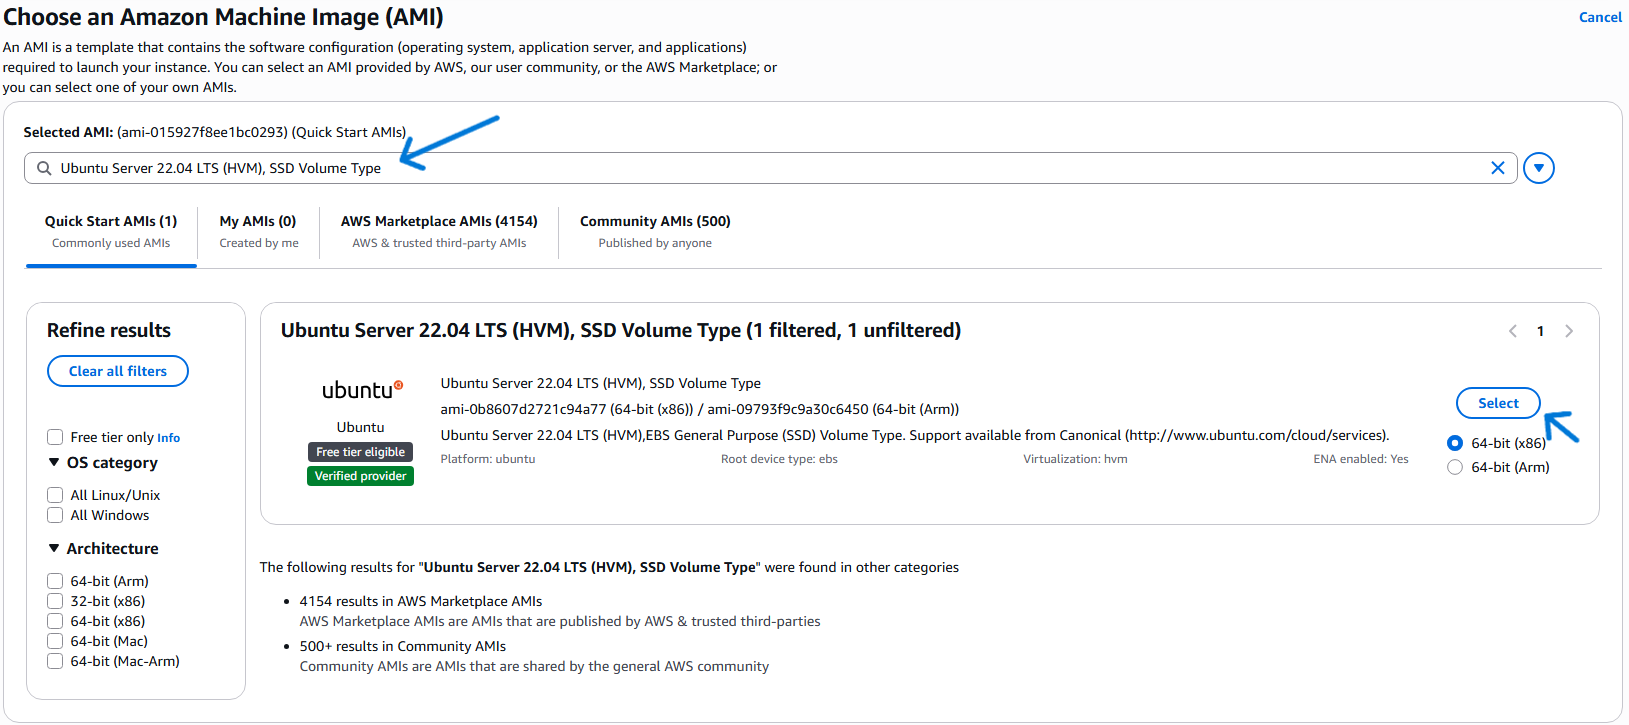The height and width of the screenshot is (725, 1629).
Task: Choose the 64-bit (x86) radio option
Action: (1455, 443)
